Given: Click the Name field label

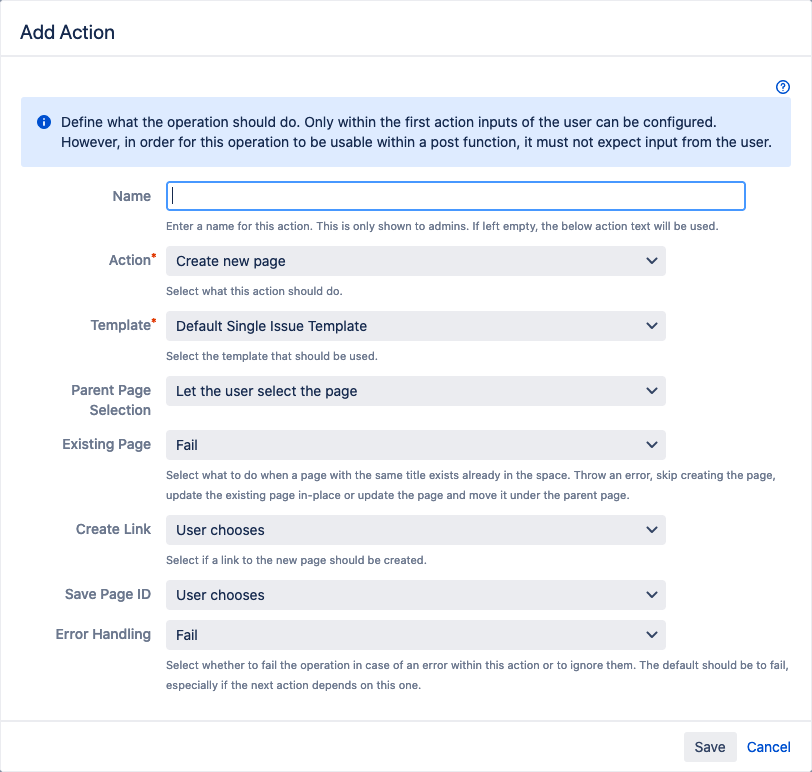Looking at the screenshot, I should 132,196.
